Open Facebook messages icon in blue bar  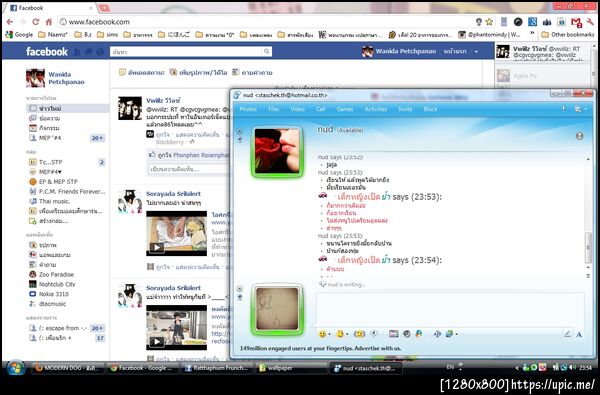tap(88, 52)
